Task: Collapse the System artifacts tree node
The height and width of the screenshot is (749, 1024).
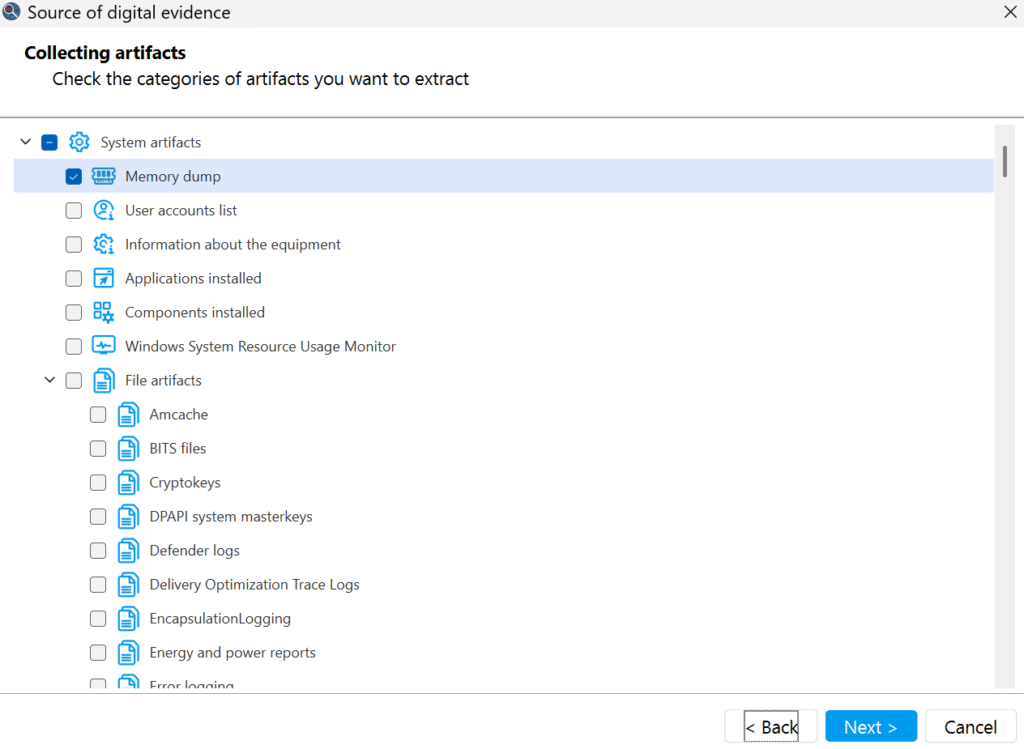Action: (25, 142)
